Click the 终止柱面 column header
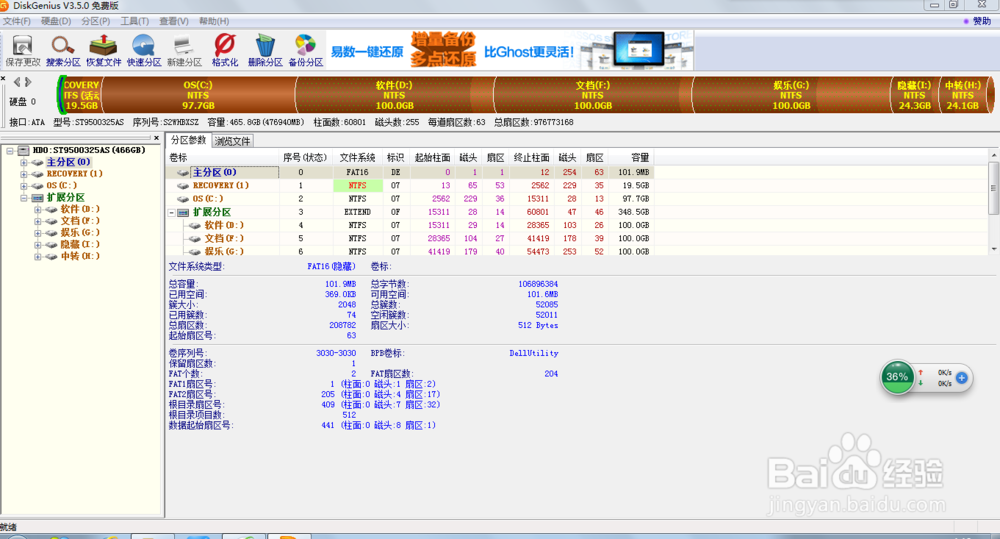 [531, 158]
